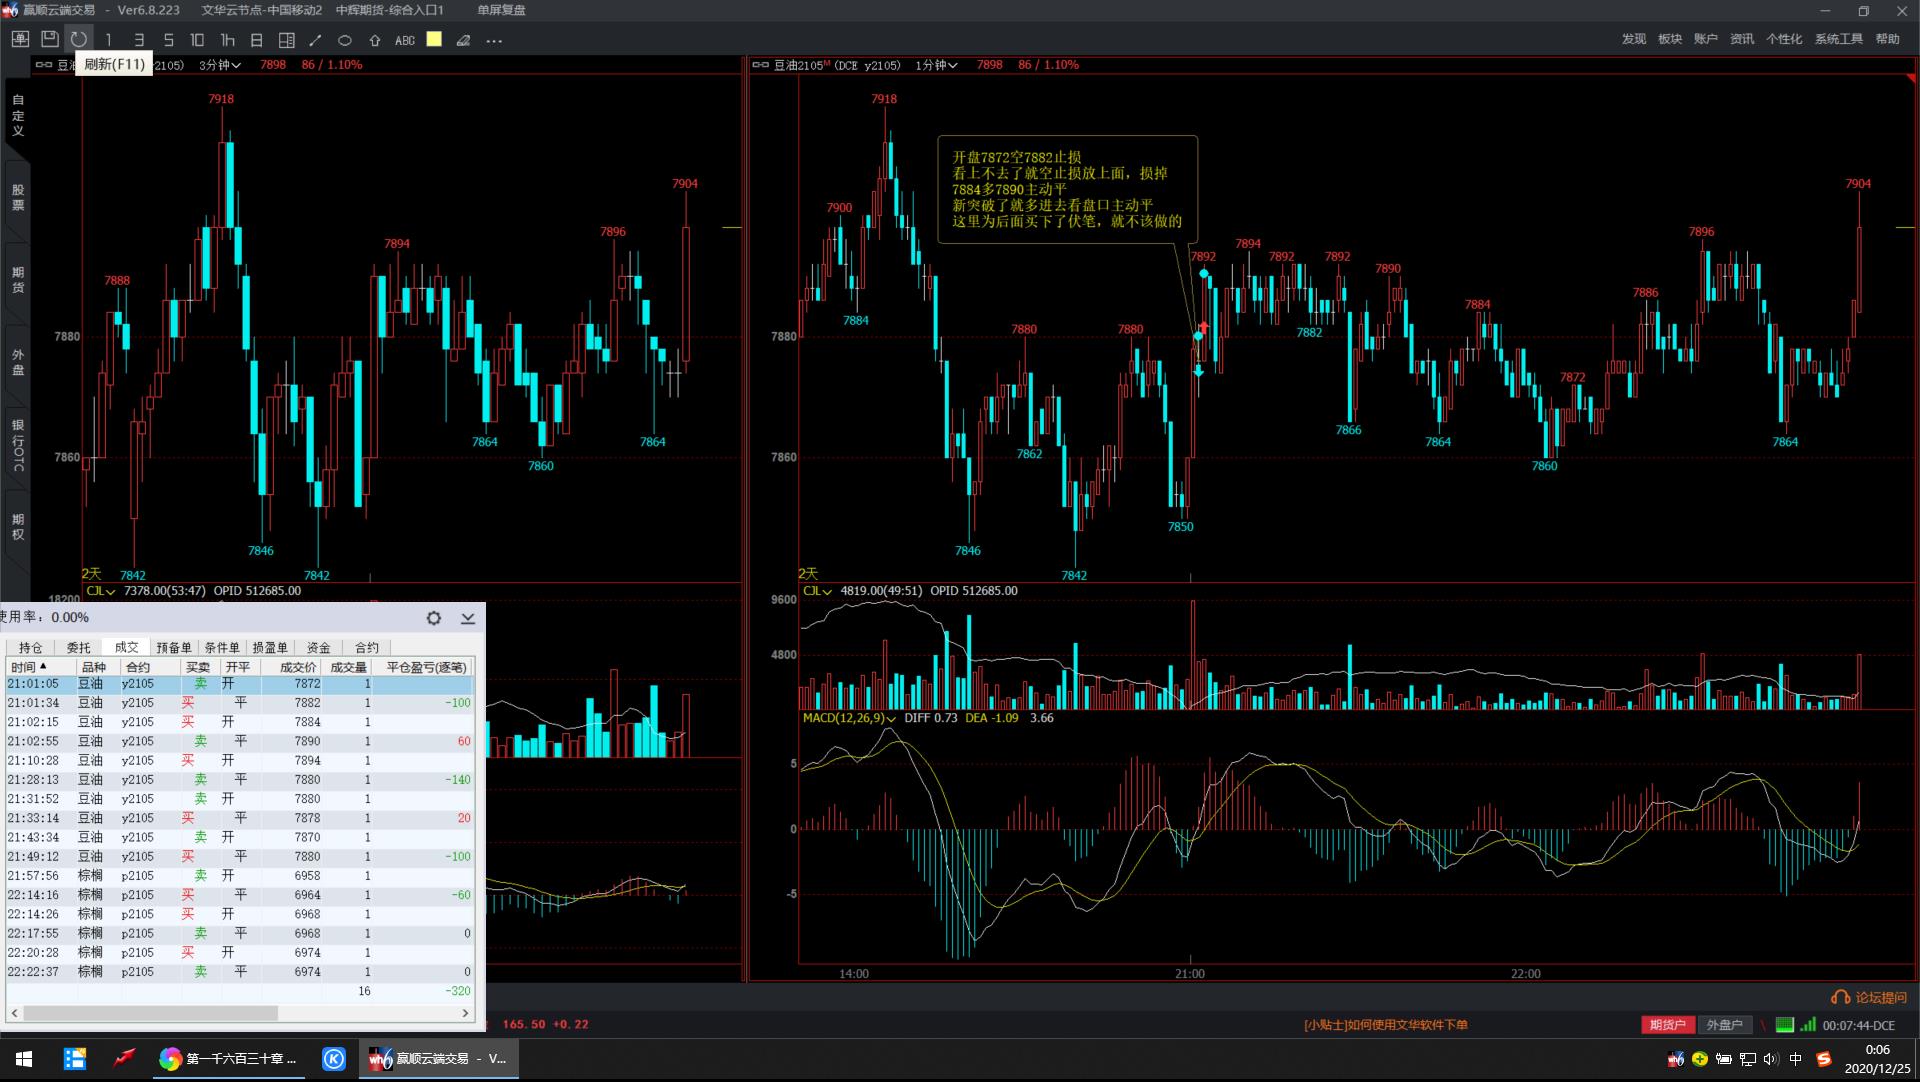Select the daily (日) period toolbar icon
1920x1082 pixels.
pos(256,40)
